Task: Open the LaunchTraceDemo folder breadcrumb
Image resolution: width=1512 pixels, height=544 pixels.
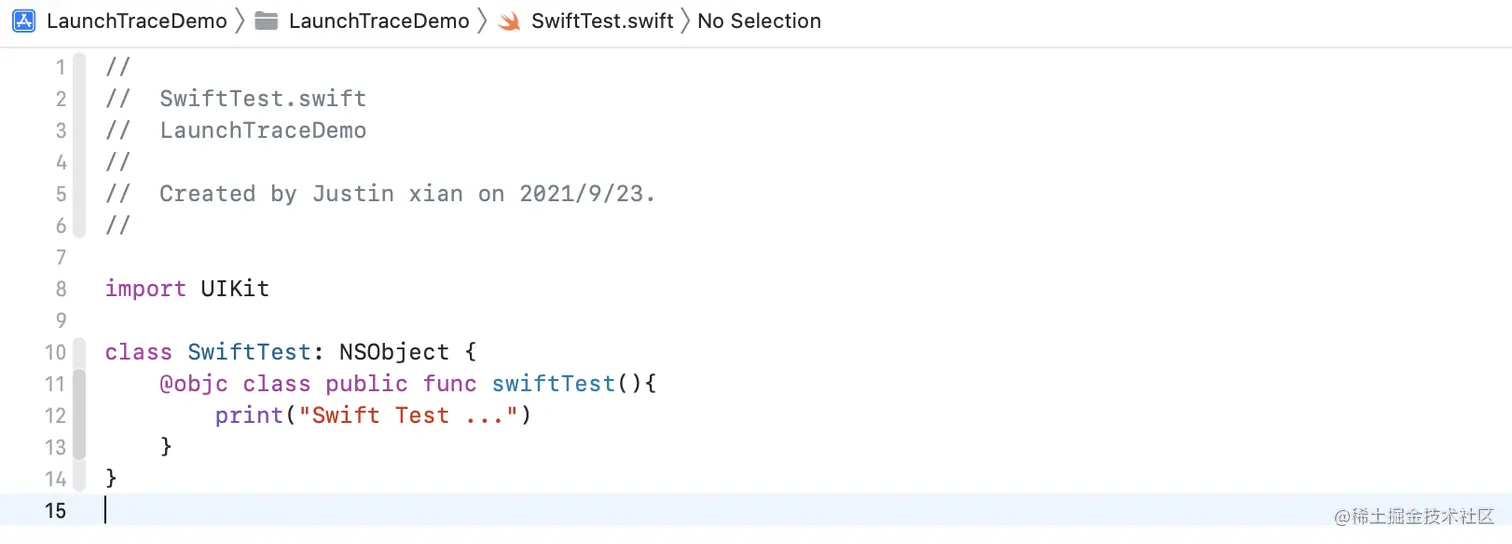Action: coord(379,21)
